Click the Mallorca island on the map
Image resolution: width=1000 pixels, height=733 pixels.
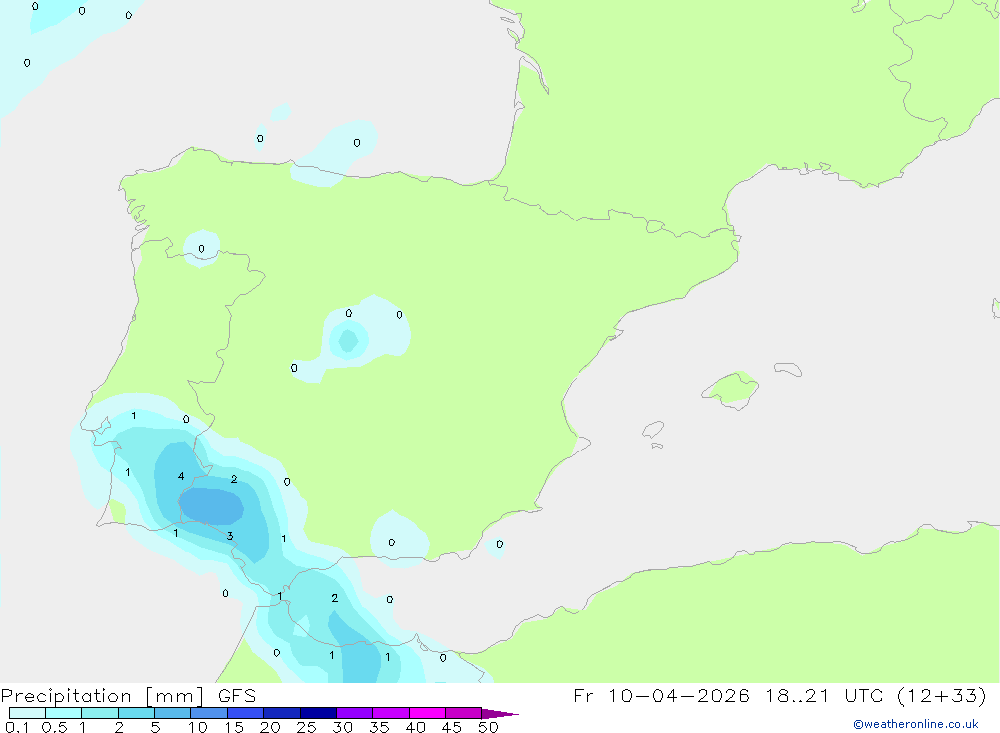(x=731, y=389)
